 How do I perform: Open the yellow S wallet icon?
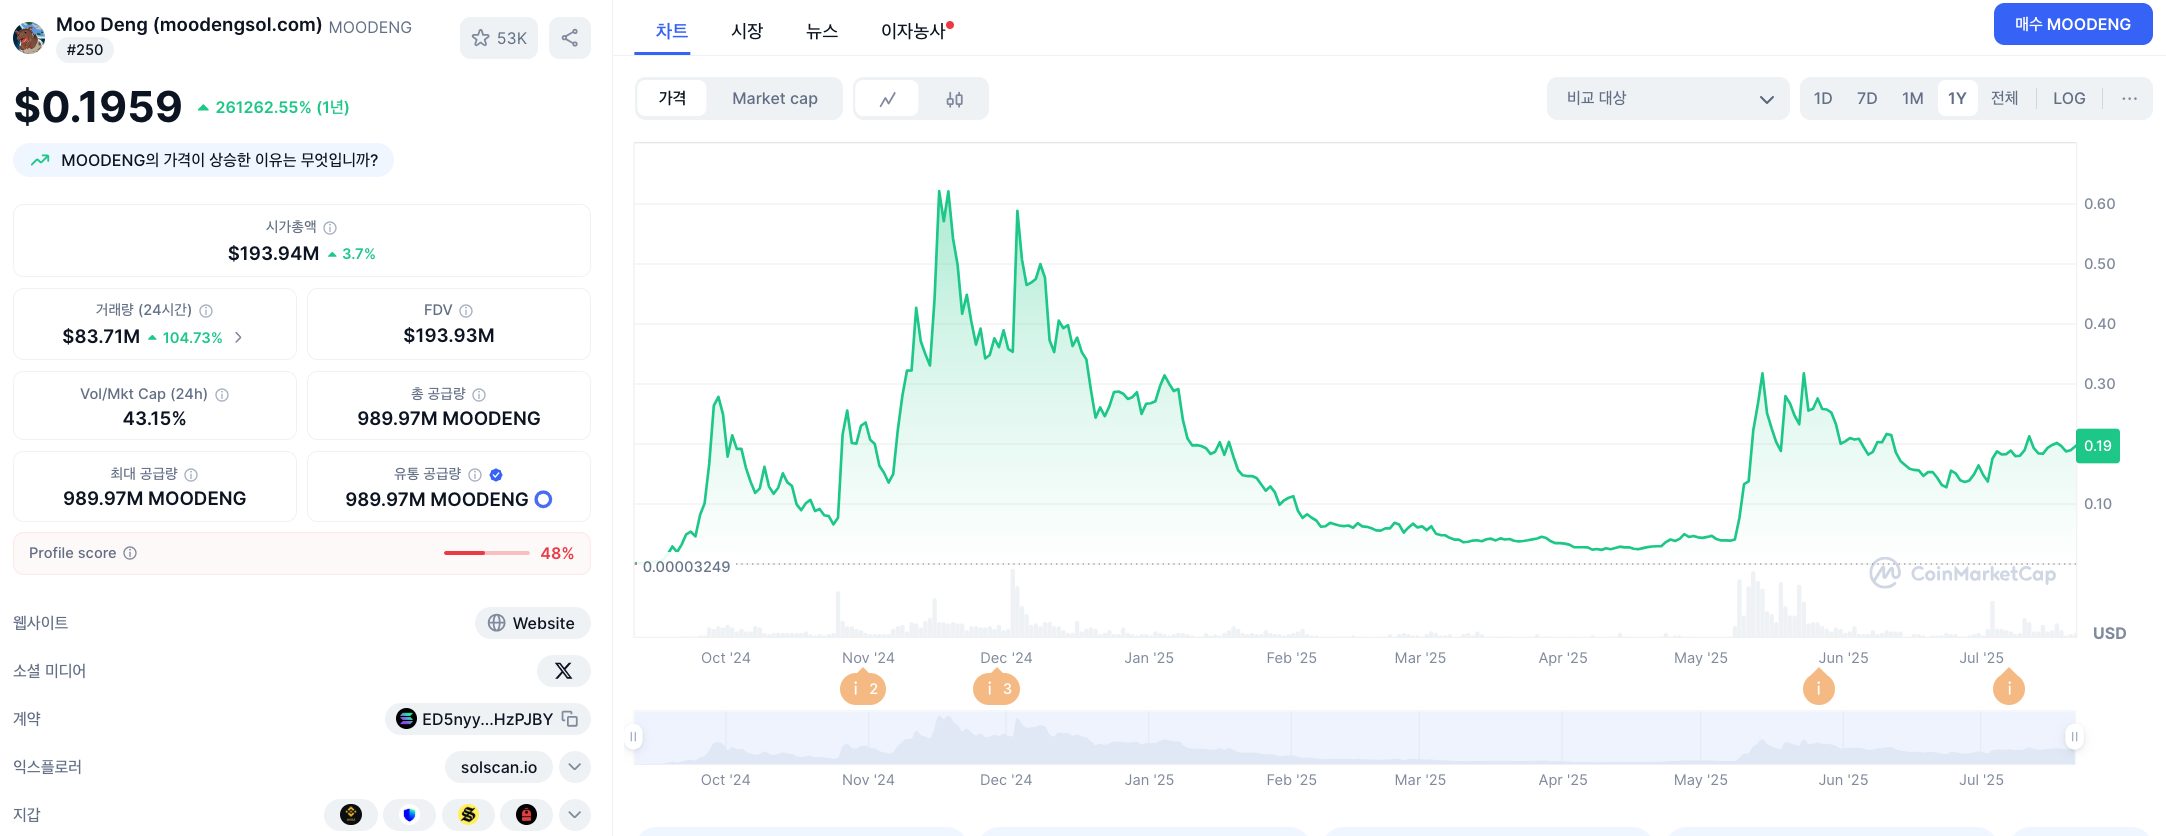point(468,815)
